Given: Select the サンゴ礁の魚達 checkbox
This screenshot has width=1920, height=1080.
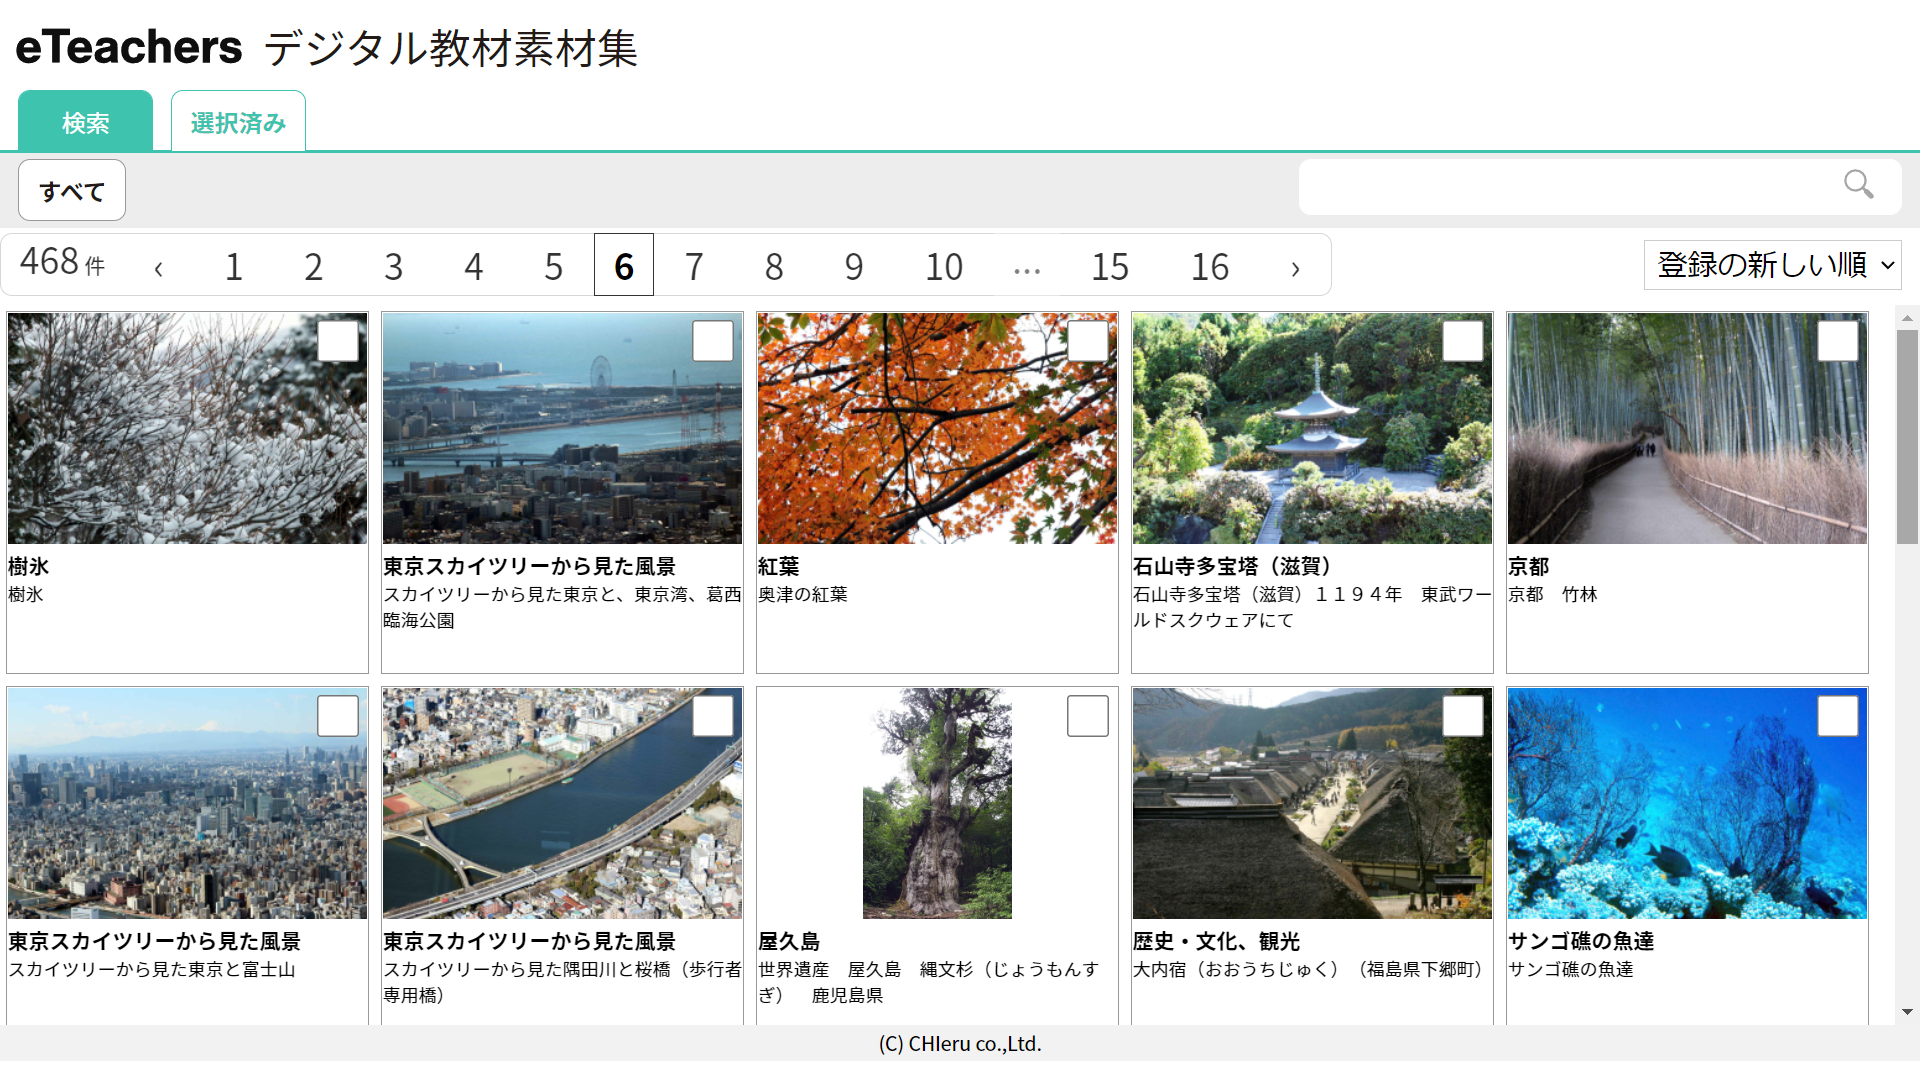Looking at the screenshot, I should 1838,716.
